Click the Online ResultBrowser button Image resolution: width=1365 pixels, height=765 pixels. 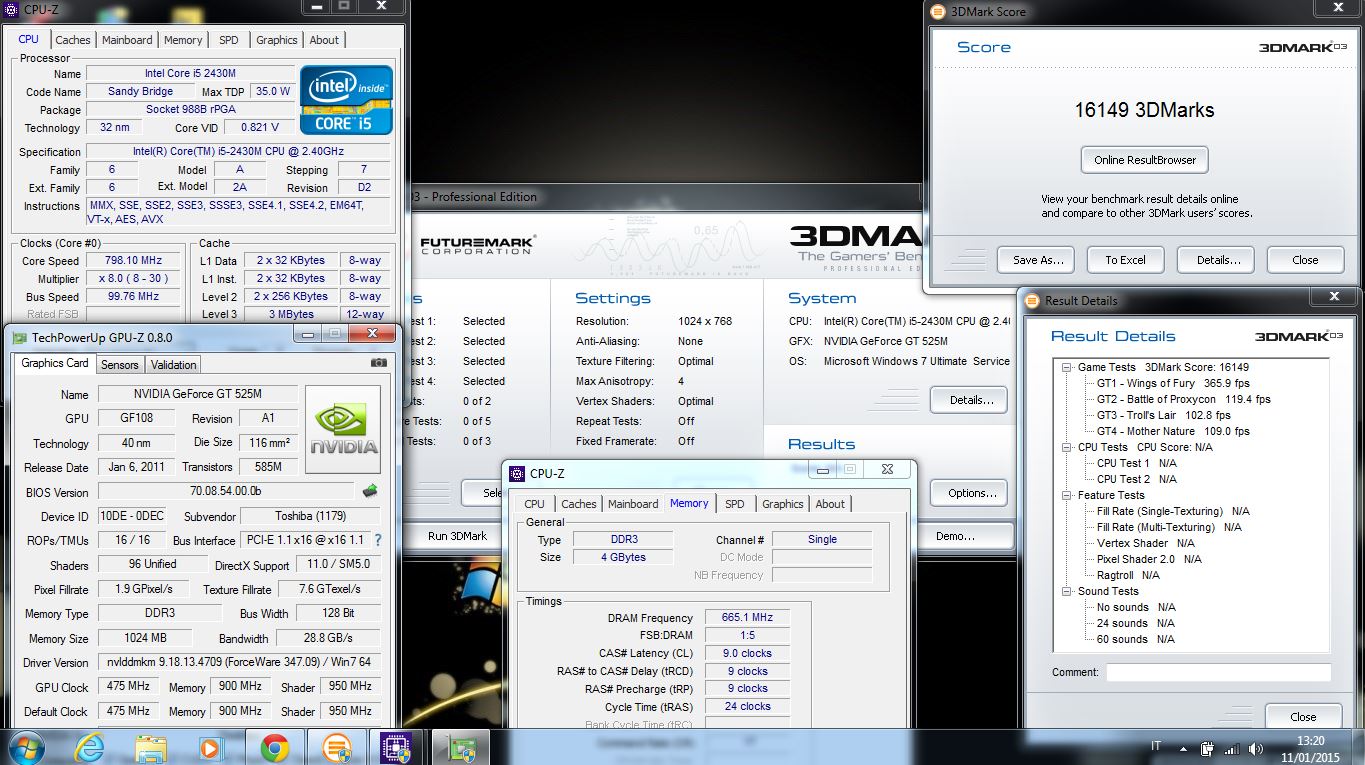click(x=1145, y=160)
